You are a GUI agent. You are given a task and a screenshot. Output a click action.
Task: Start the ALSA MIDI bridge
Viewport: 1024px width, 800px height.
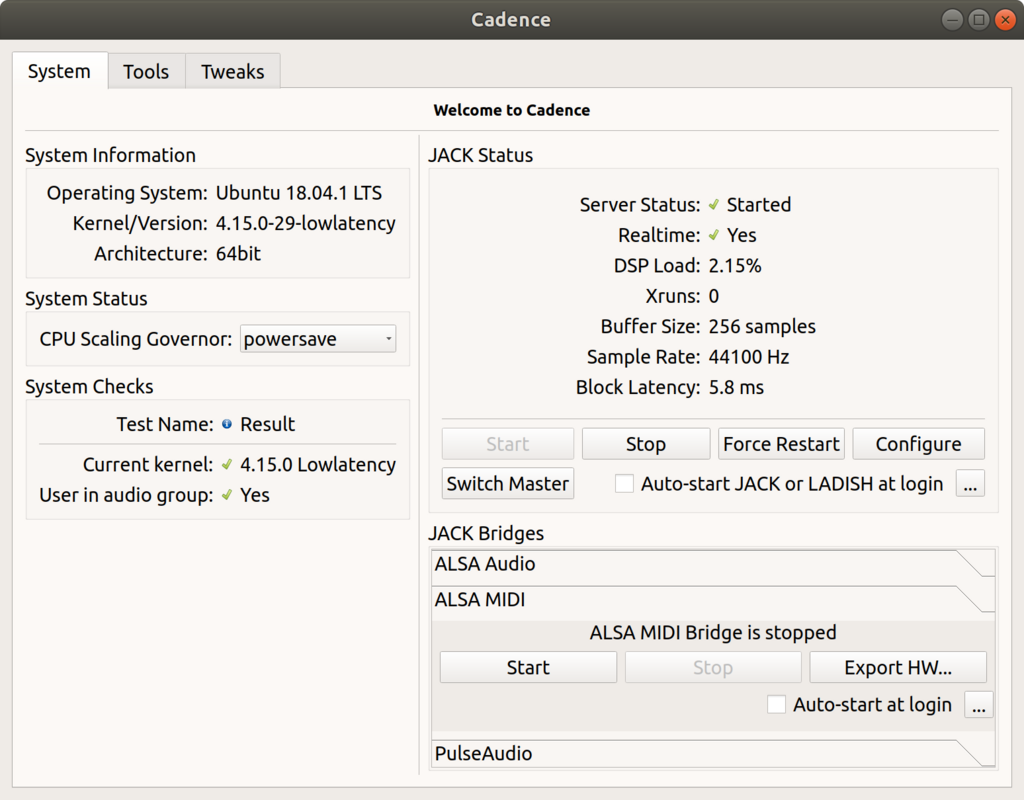(528, 668)
